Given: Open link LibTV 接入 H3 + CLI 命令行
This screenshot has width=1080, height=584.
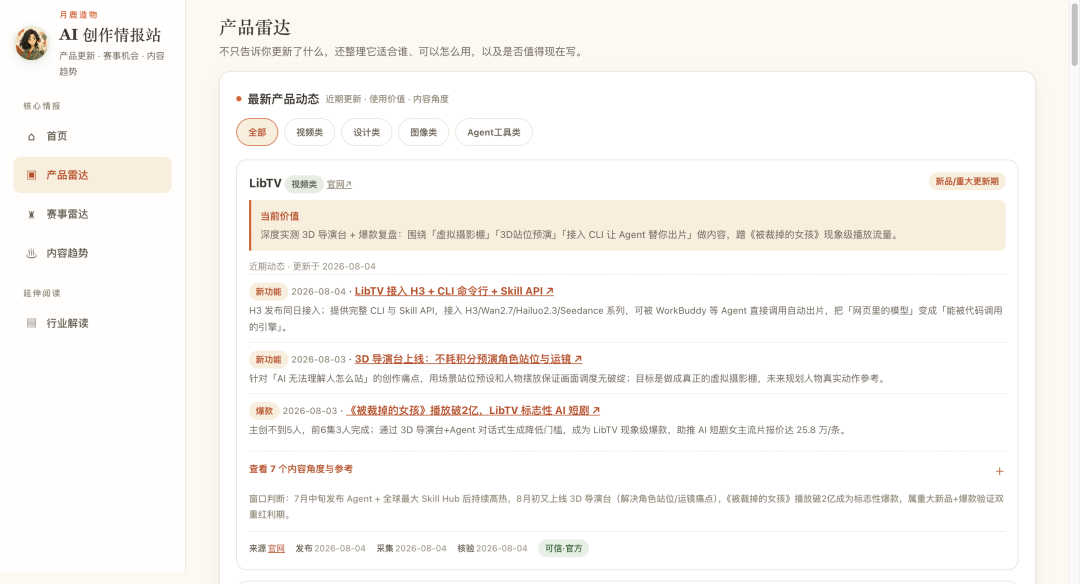Looking at the screenshot, I should tap(454, 291).
